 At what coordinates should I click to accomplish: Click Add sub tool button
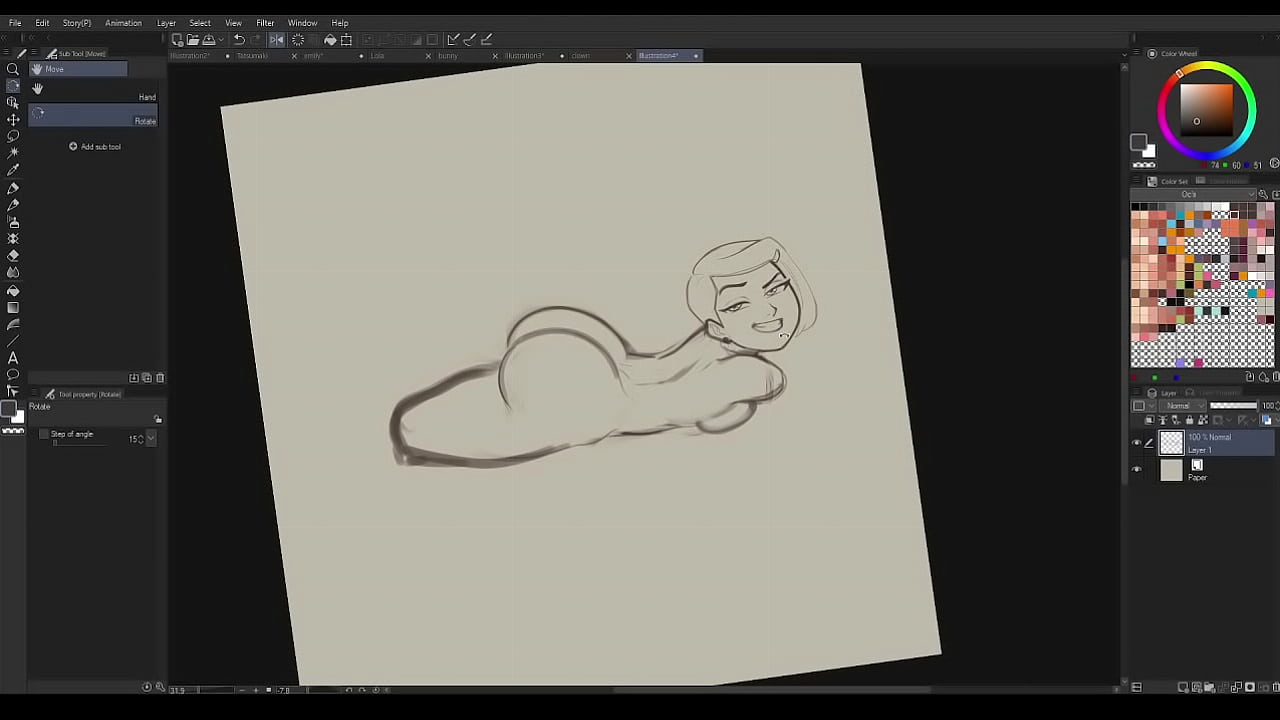click(94, 147)
